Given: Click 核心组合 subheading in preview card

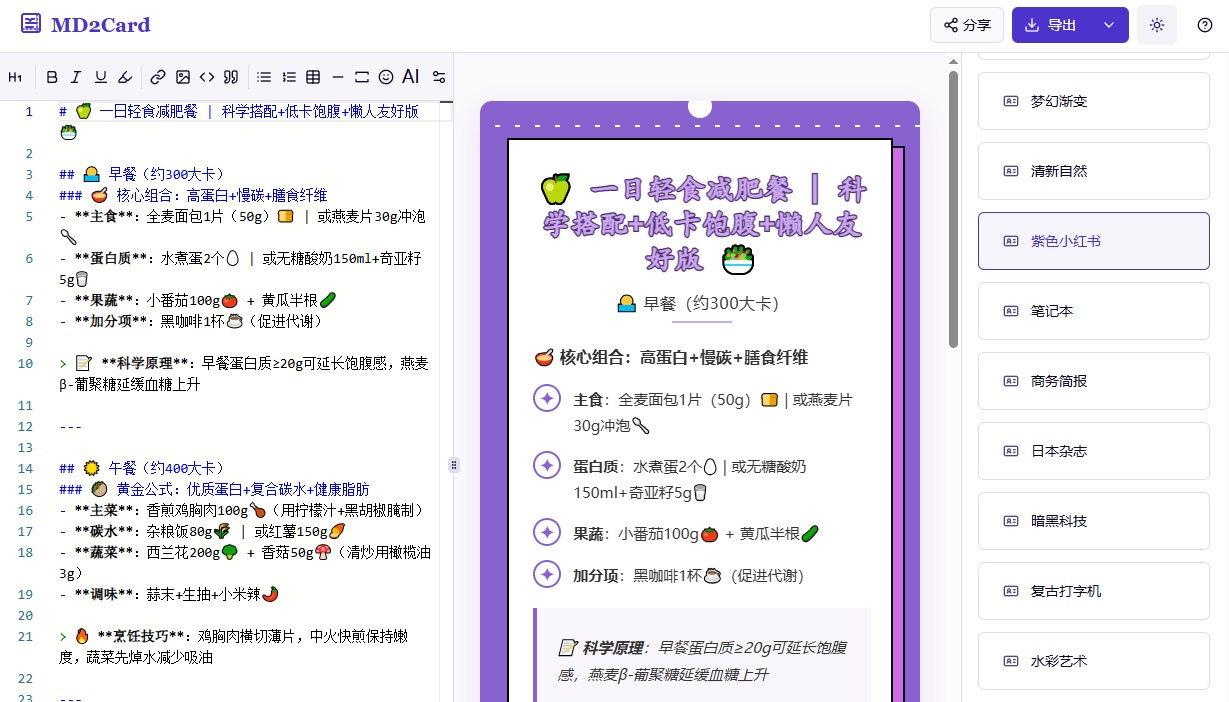Looking at the screenshot, I should click(x=671, y=357).
